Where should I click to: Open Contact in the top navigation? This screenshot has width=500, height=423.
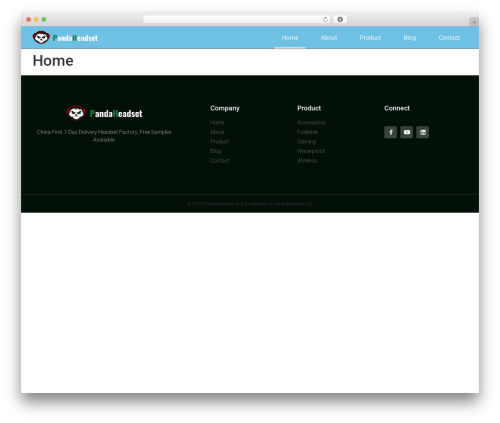[449, 38]
